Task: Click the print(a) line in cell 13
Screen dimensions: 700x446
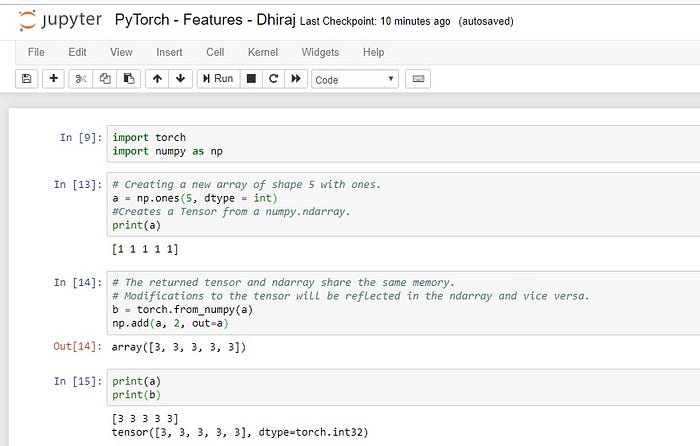Action: 136,225
